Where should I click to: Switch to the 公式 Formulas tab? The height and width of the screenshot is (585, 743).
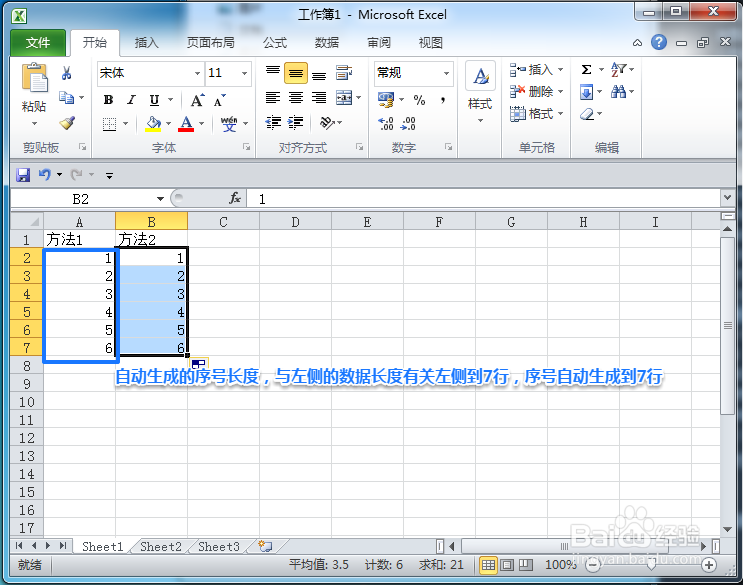[275, 43]
